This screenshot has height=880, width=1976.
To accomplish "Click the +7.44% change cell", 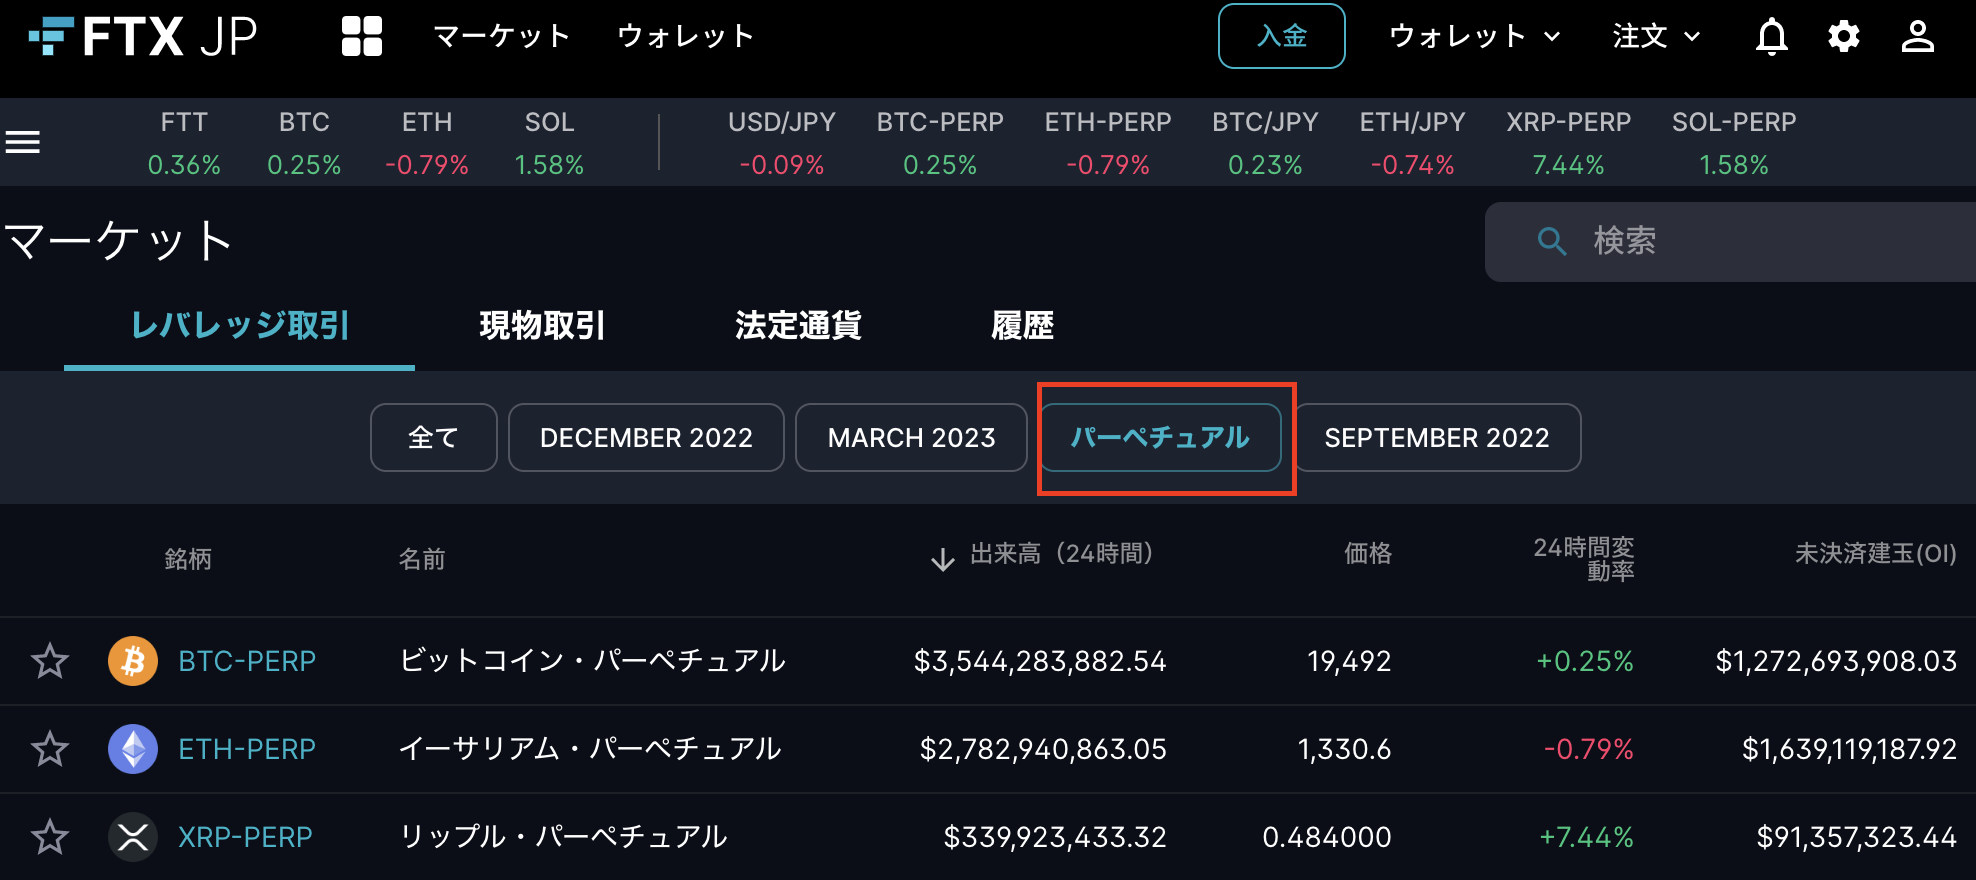I will pyautogui.click(x=1586, y=837).
